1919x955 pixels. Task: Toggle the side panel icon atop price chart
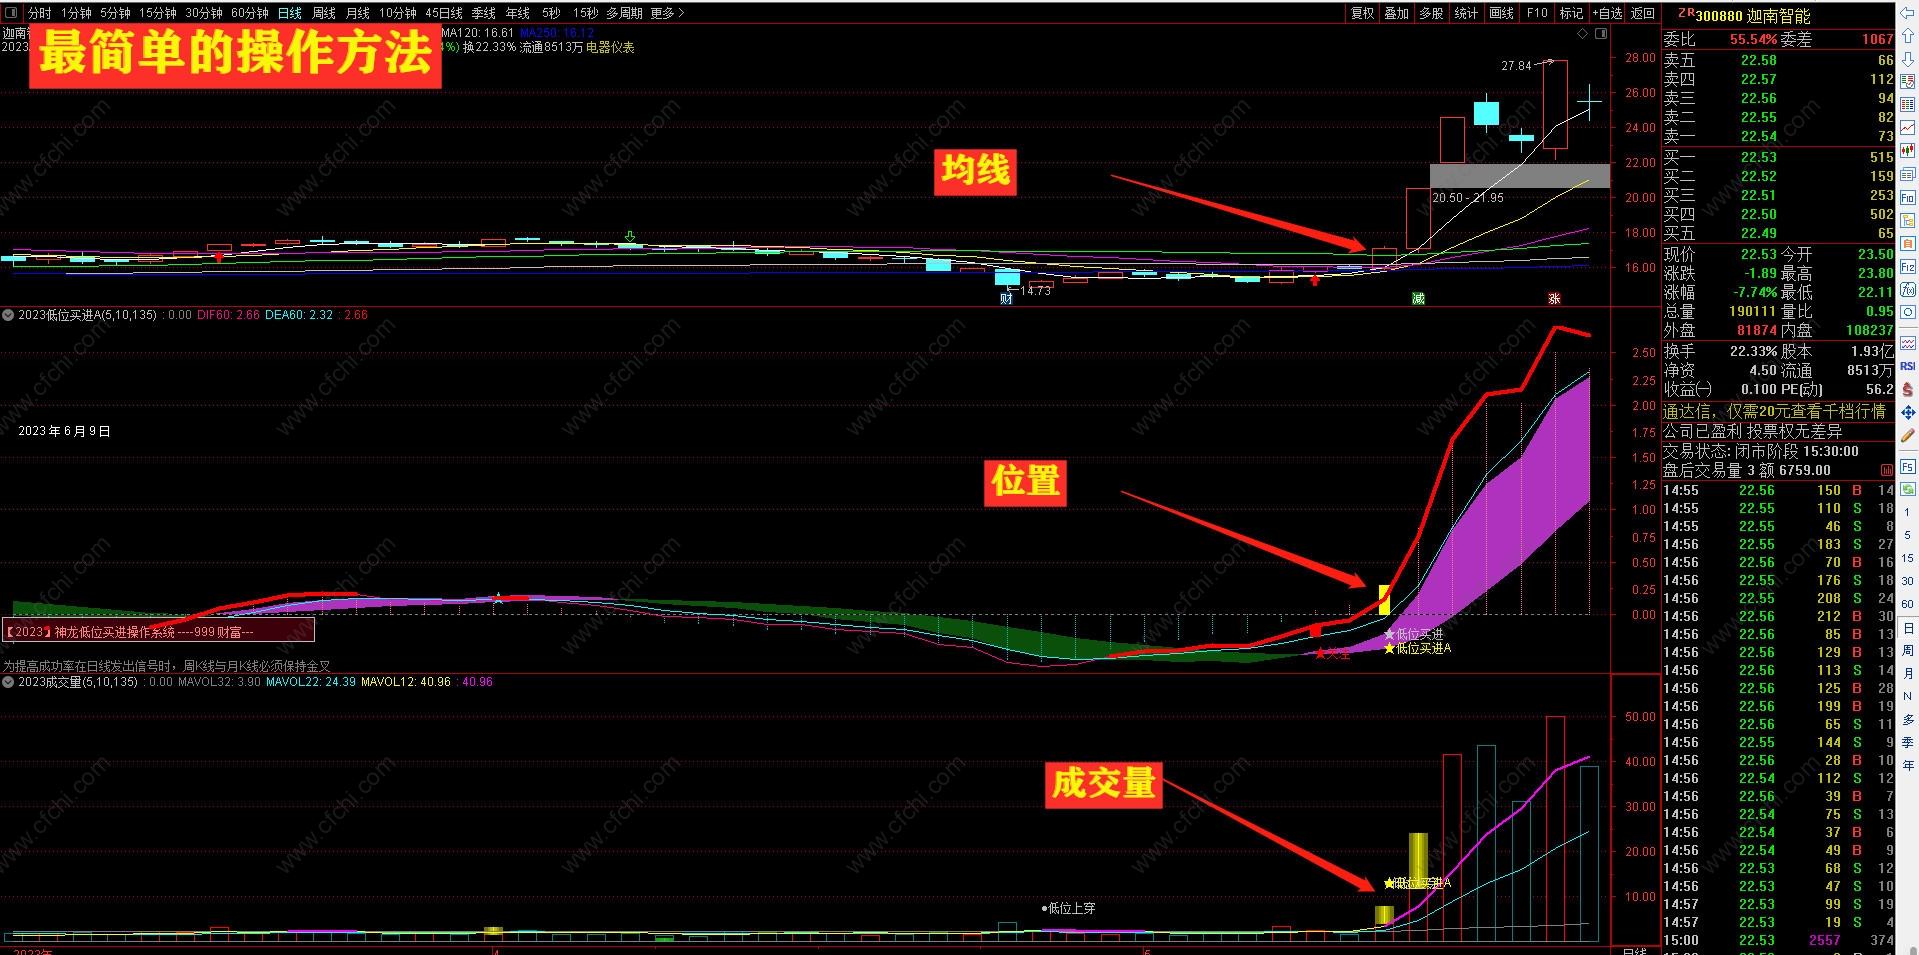point(1601,34)
